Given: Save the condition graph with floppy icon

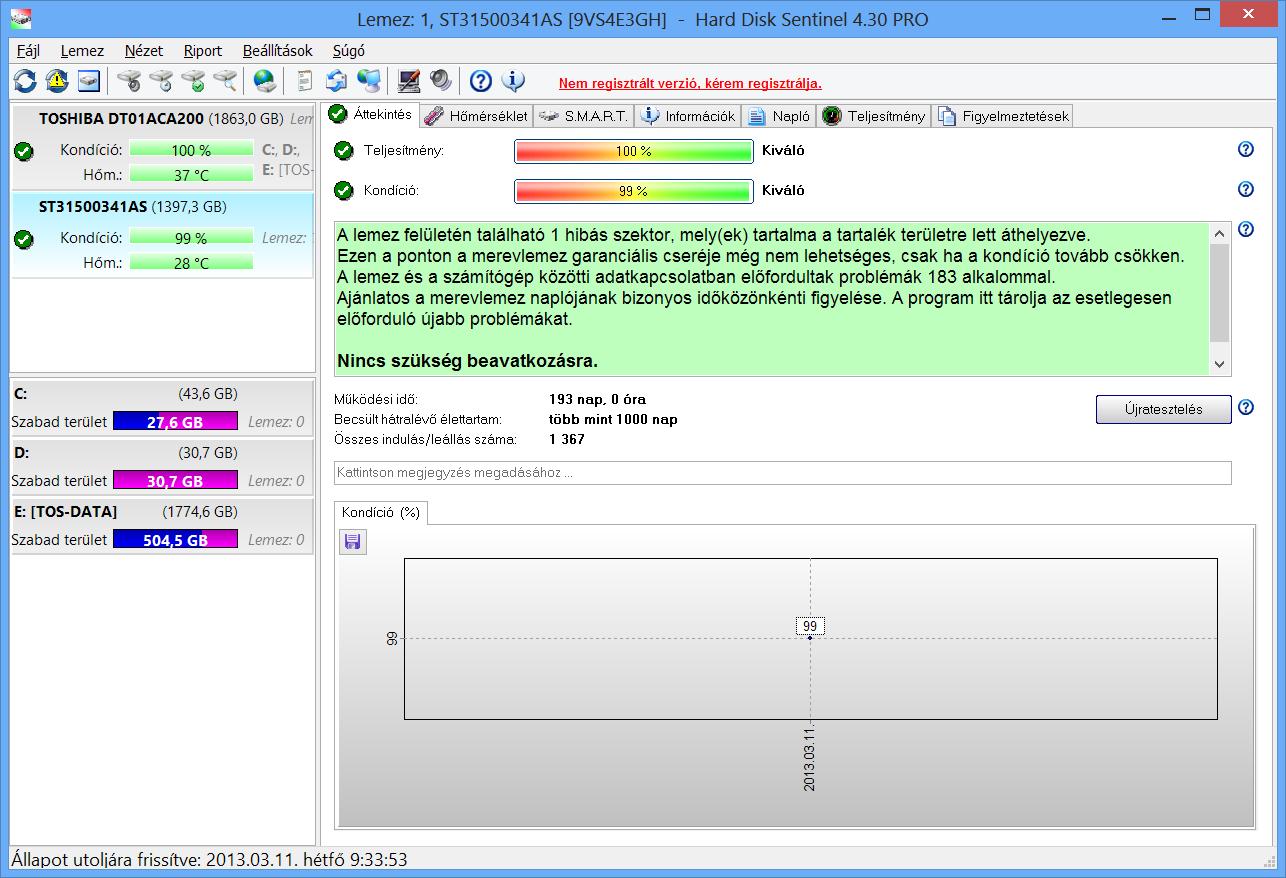Looking at the screenshot, I should point(352,542).
